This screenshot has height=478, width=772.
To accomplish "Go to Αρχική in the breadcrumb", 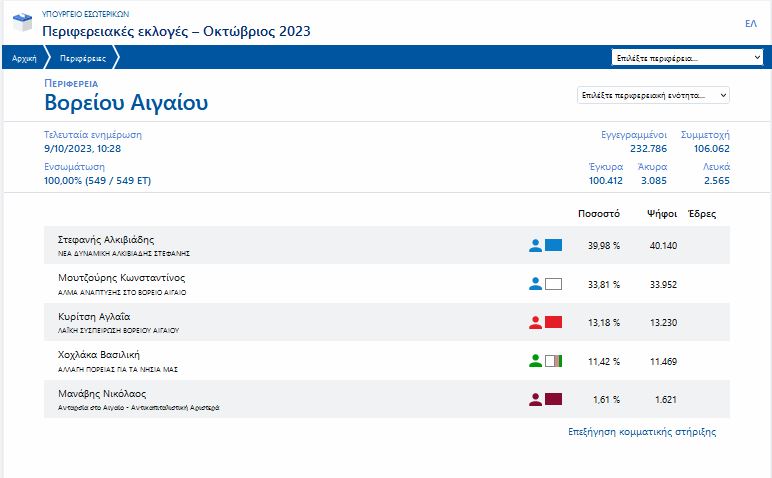I will 24,59.
